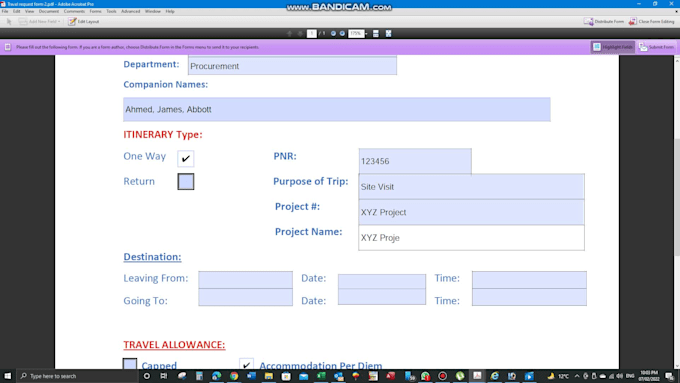Viewport: 680px width, 383px height.
Task: Click the scrolling page view icon
Action: [x=376, y=33]
